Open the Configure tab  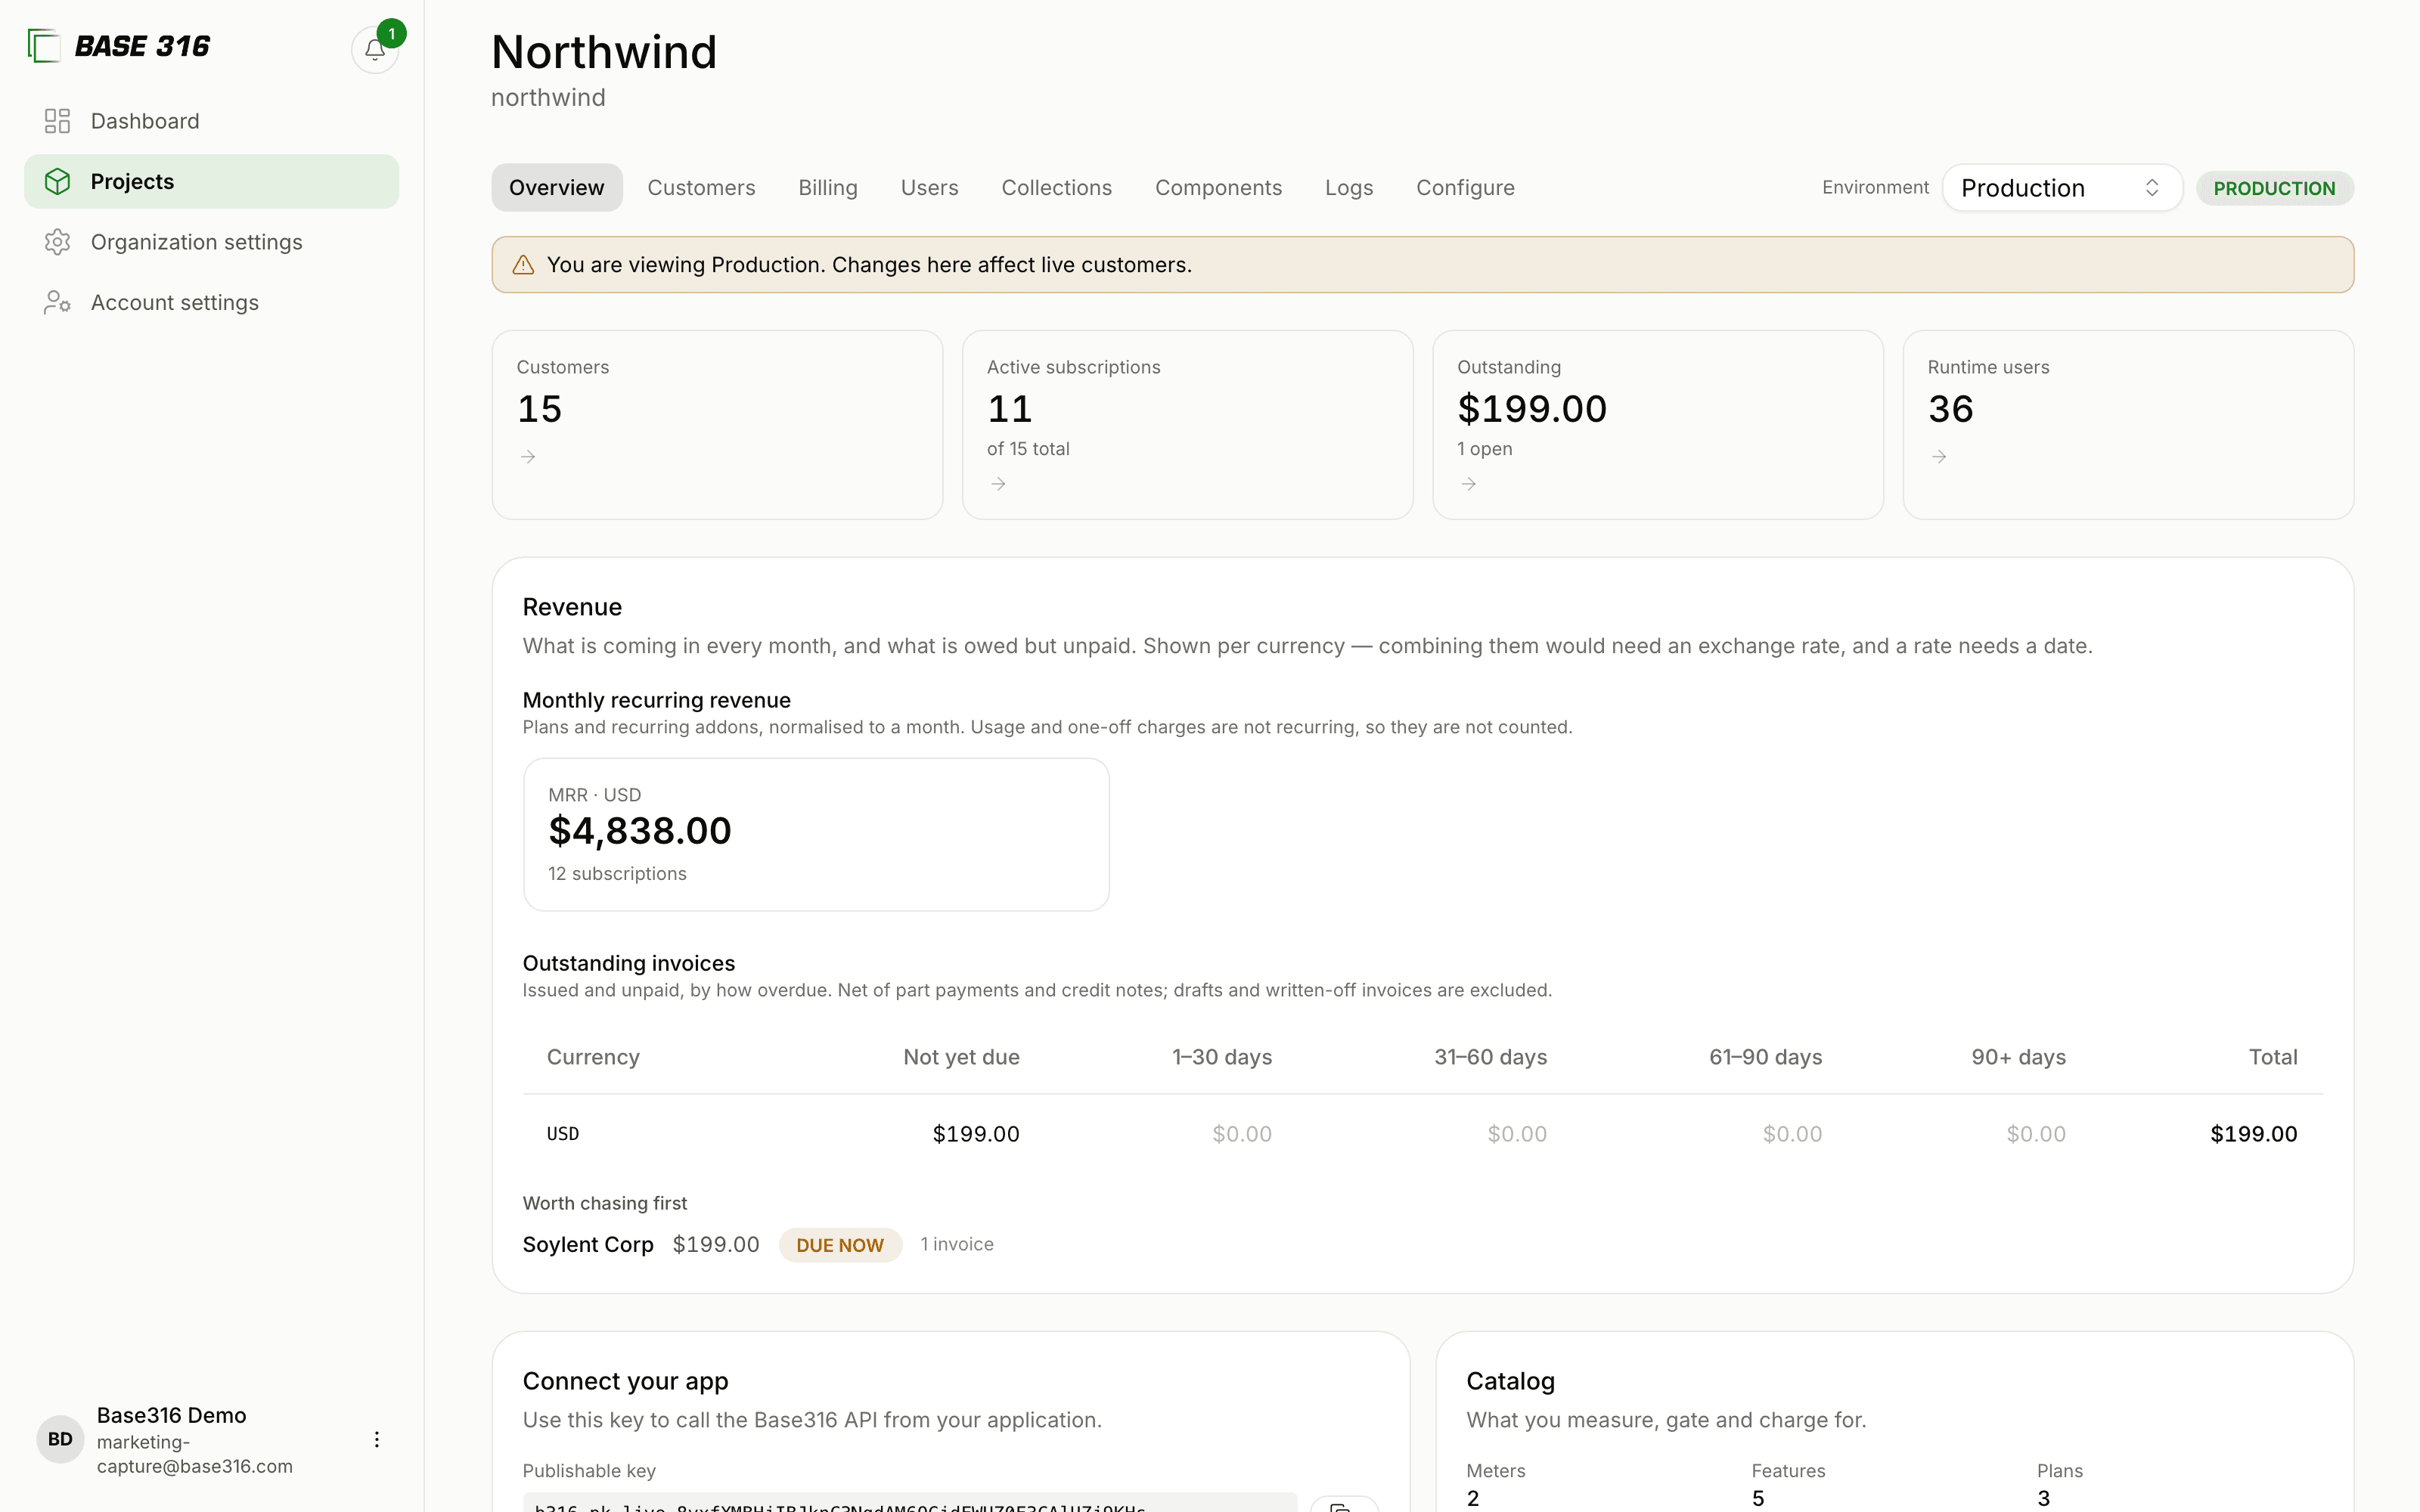[1465, 188]
